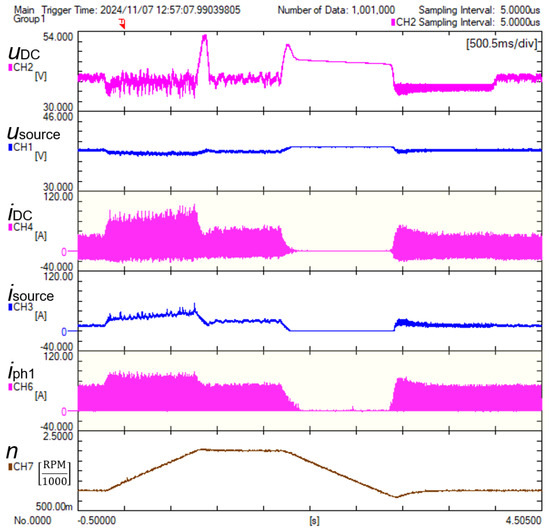Select the CH1 blue legend swatch
The image size is (550, 531).
[11, 147]
